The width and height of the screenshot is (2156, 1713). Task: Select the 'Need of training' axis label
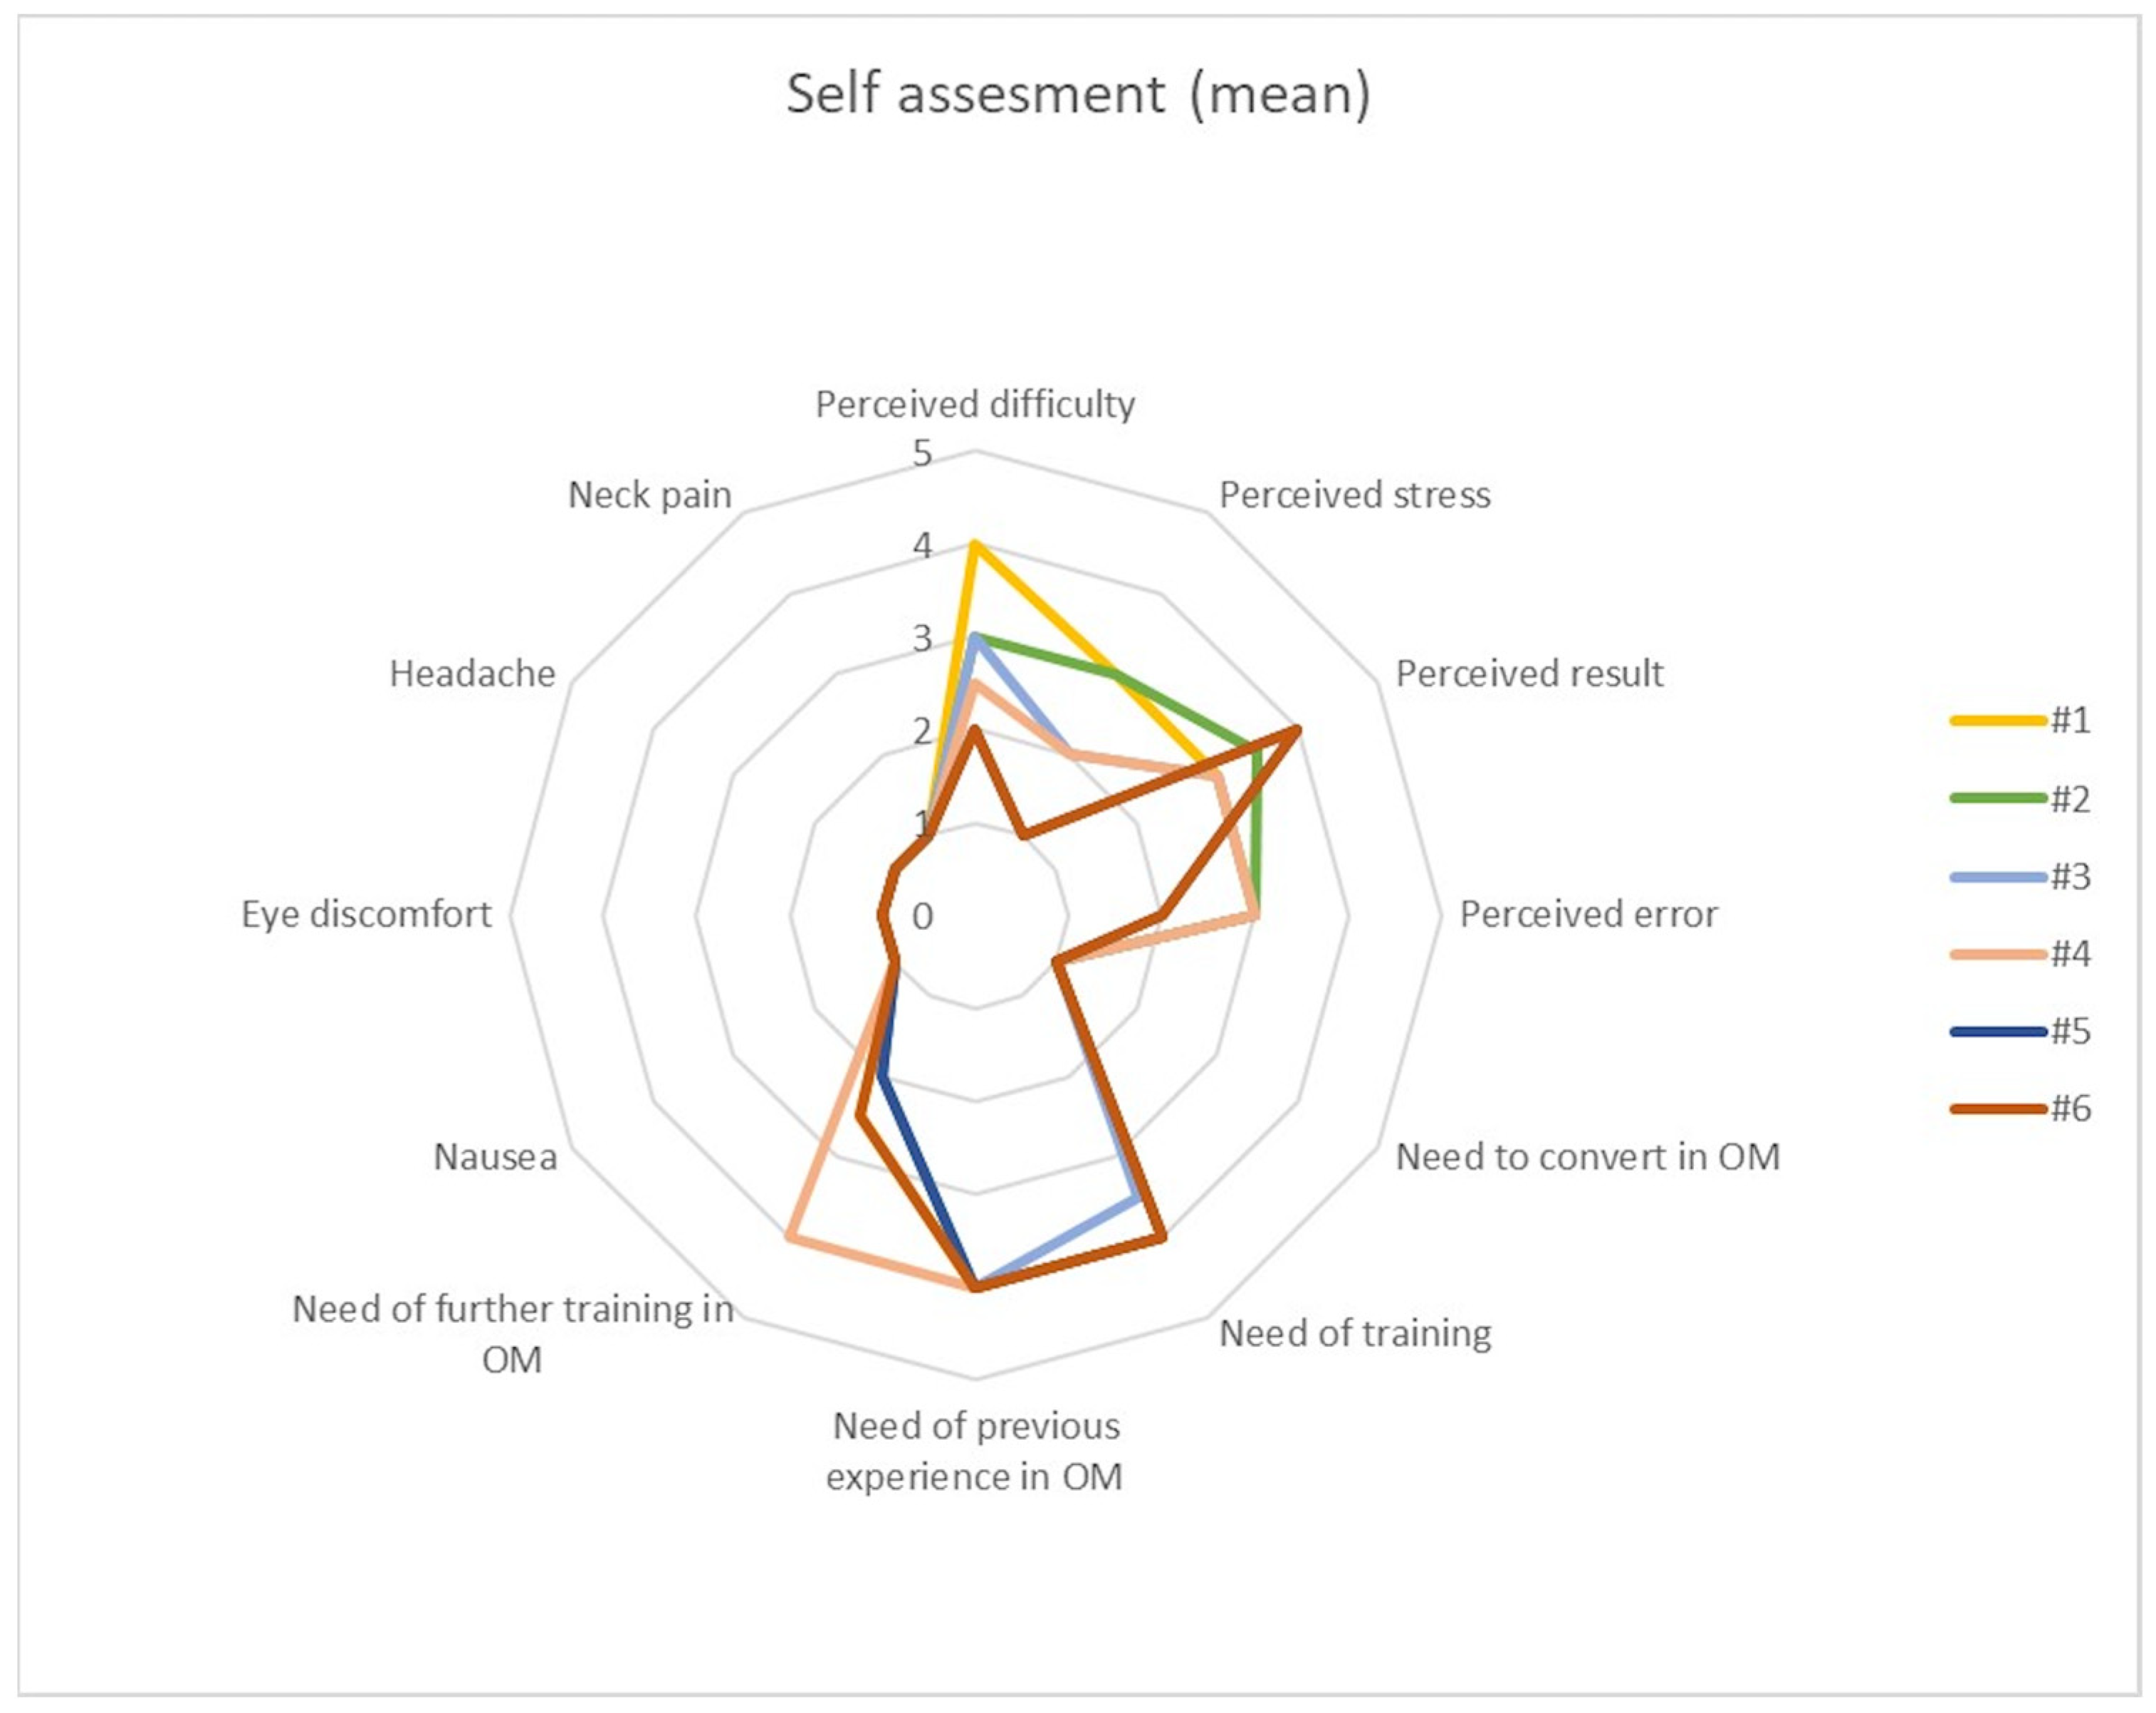[1355, 1333]
